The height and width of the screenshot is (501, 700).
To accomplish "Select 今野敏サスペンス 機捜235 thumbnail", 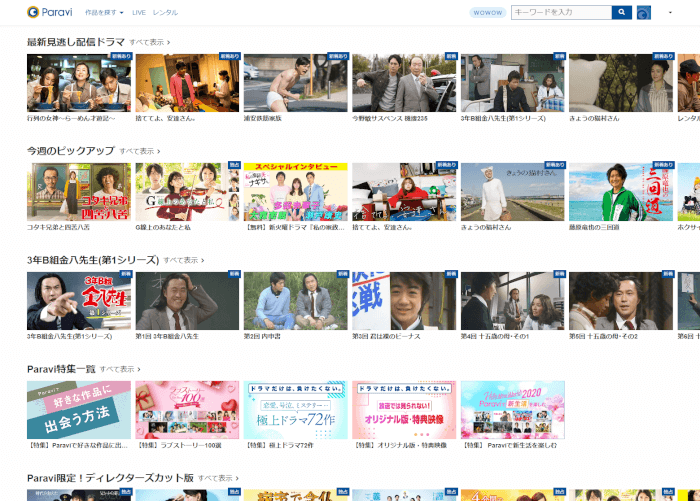I will pos(403,83).
